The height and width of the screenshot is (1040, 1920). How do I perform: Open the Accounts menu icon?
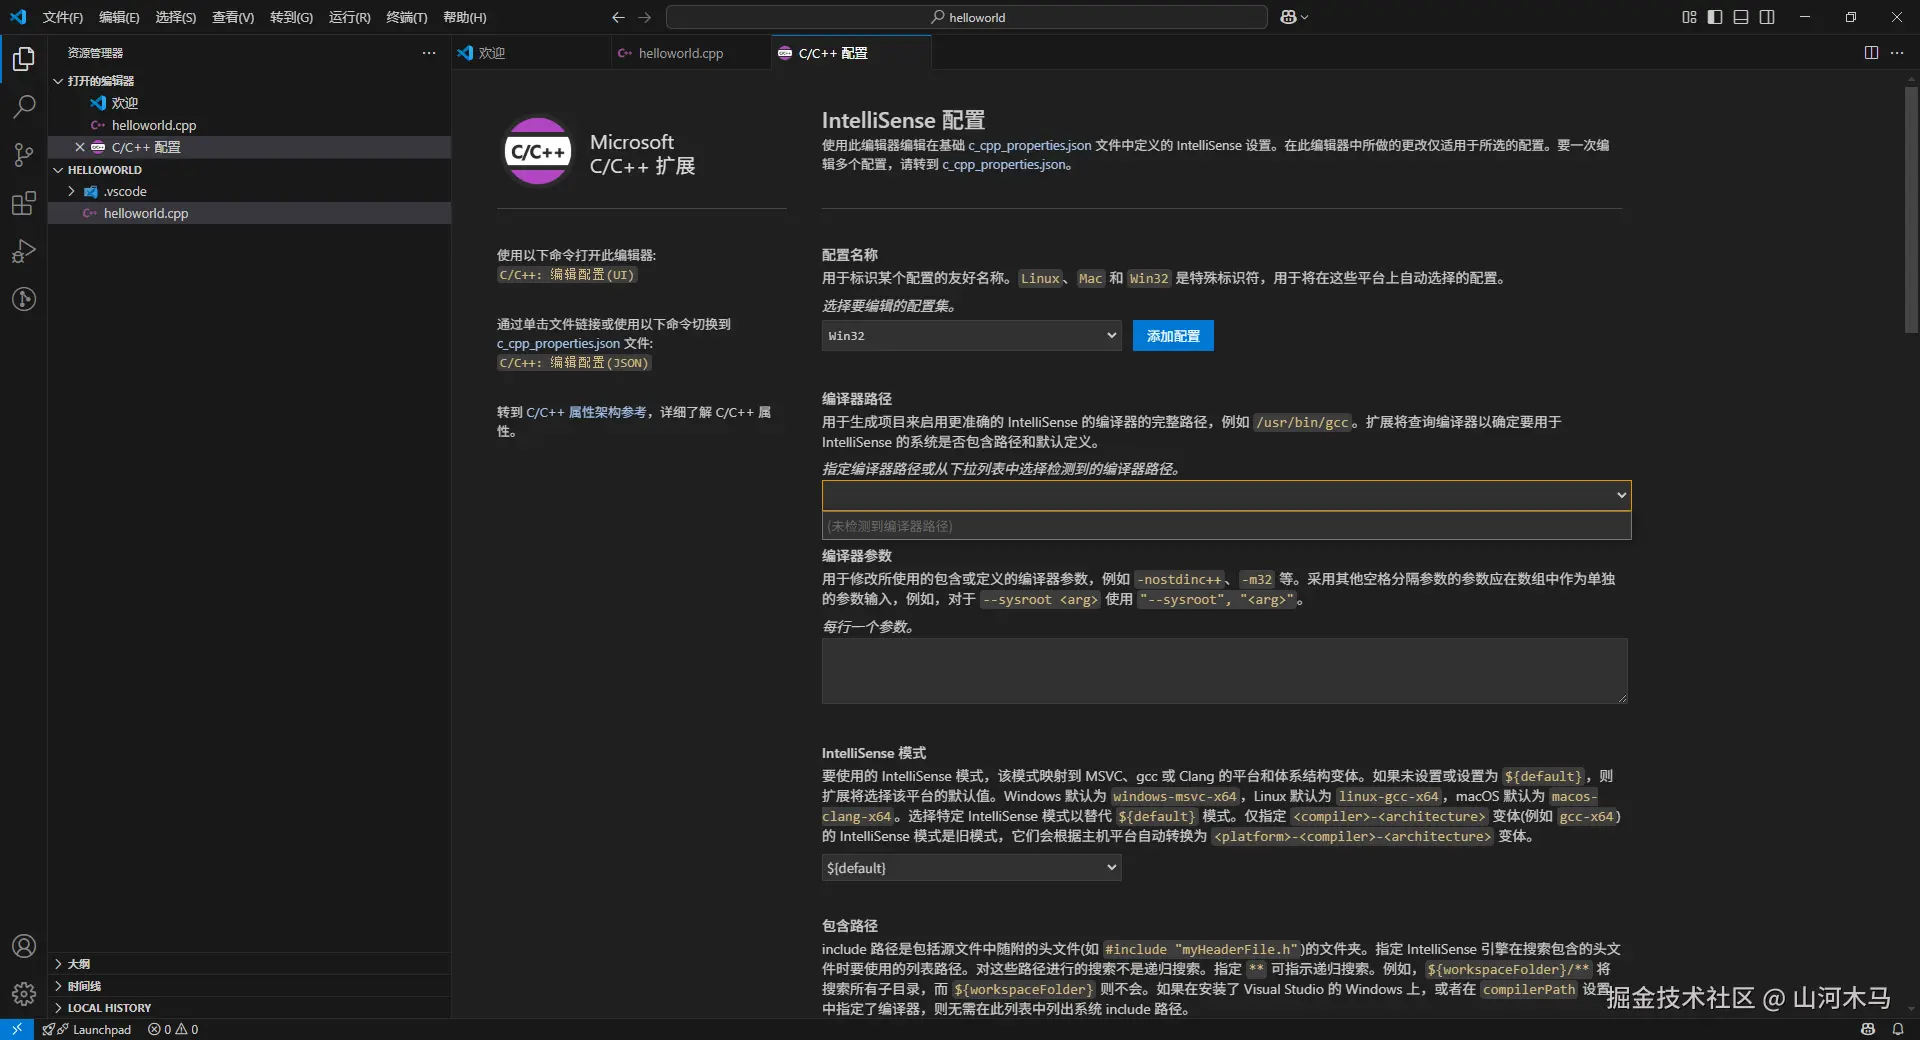click(24, 946)
